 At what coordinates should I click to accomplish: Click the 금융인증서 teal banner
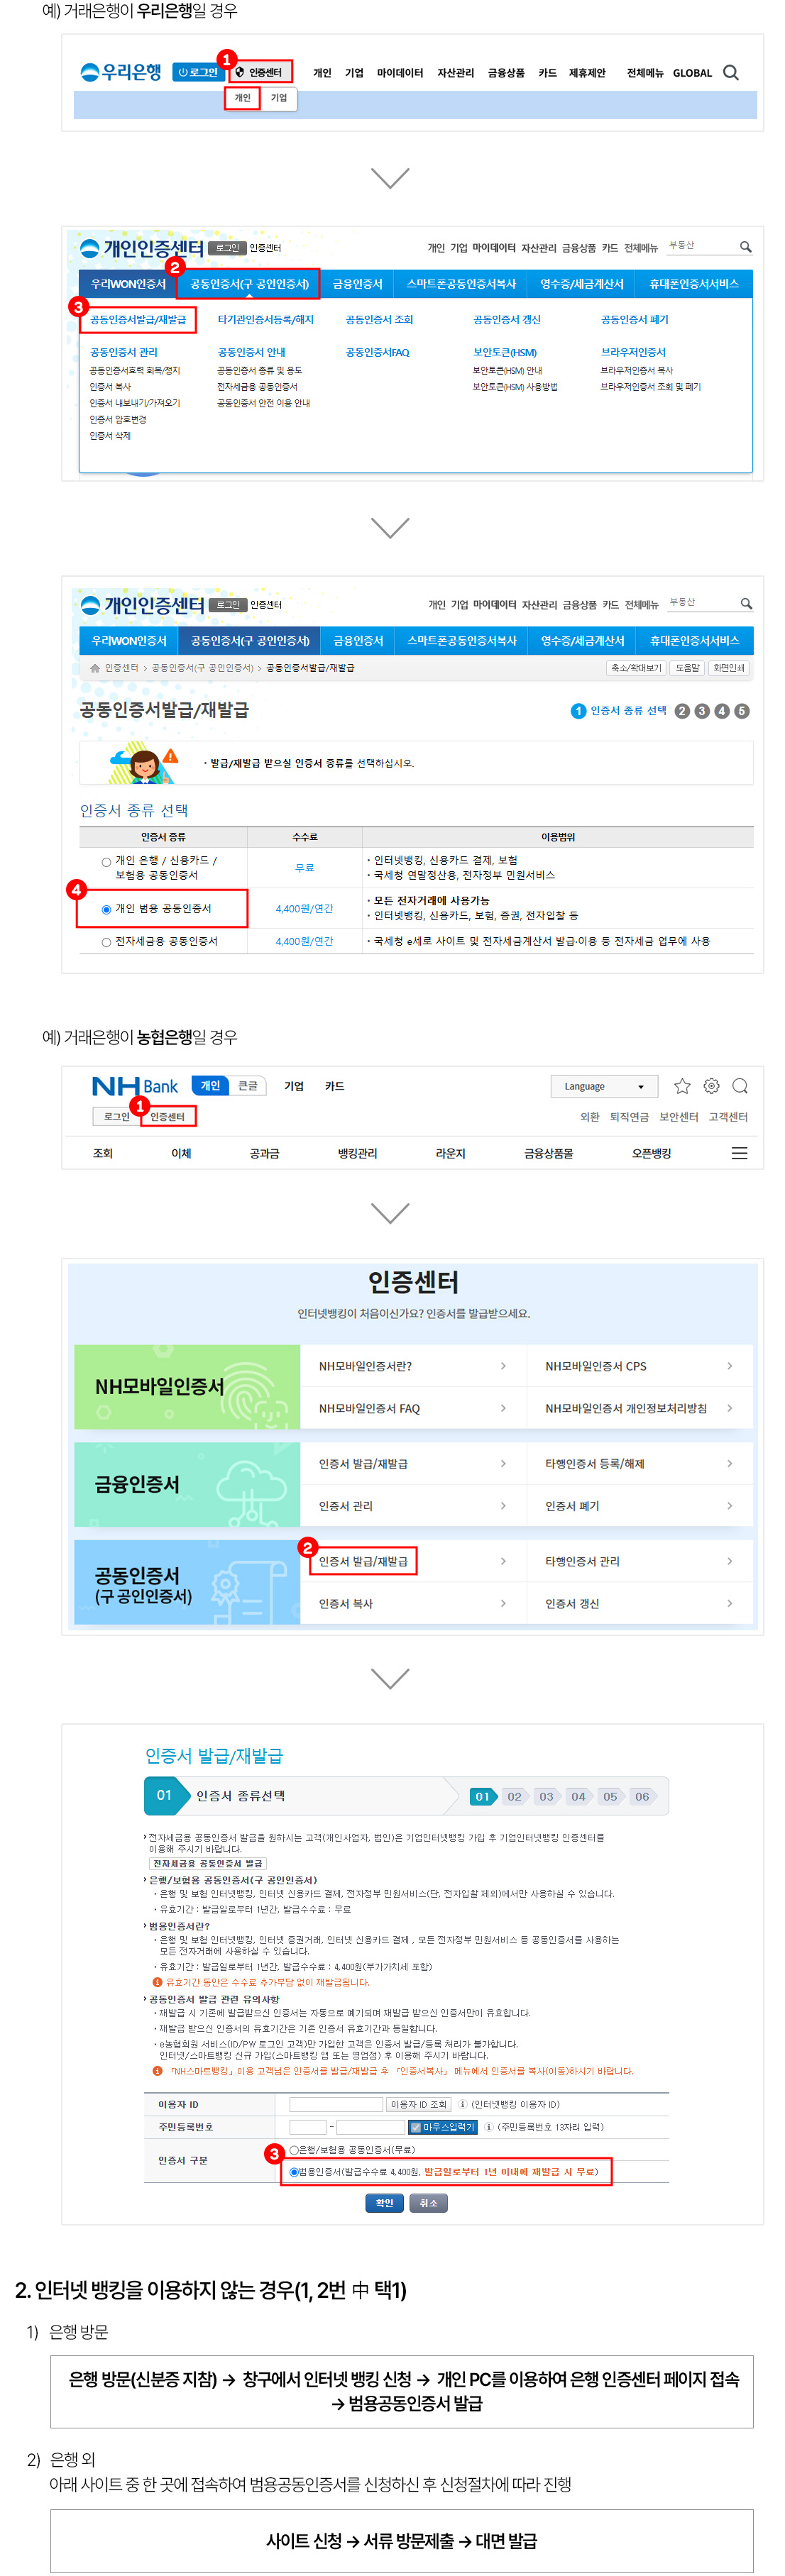point(187,1484)
